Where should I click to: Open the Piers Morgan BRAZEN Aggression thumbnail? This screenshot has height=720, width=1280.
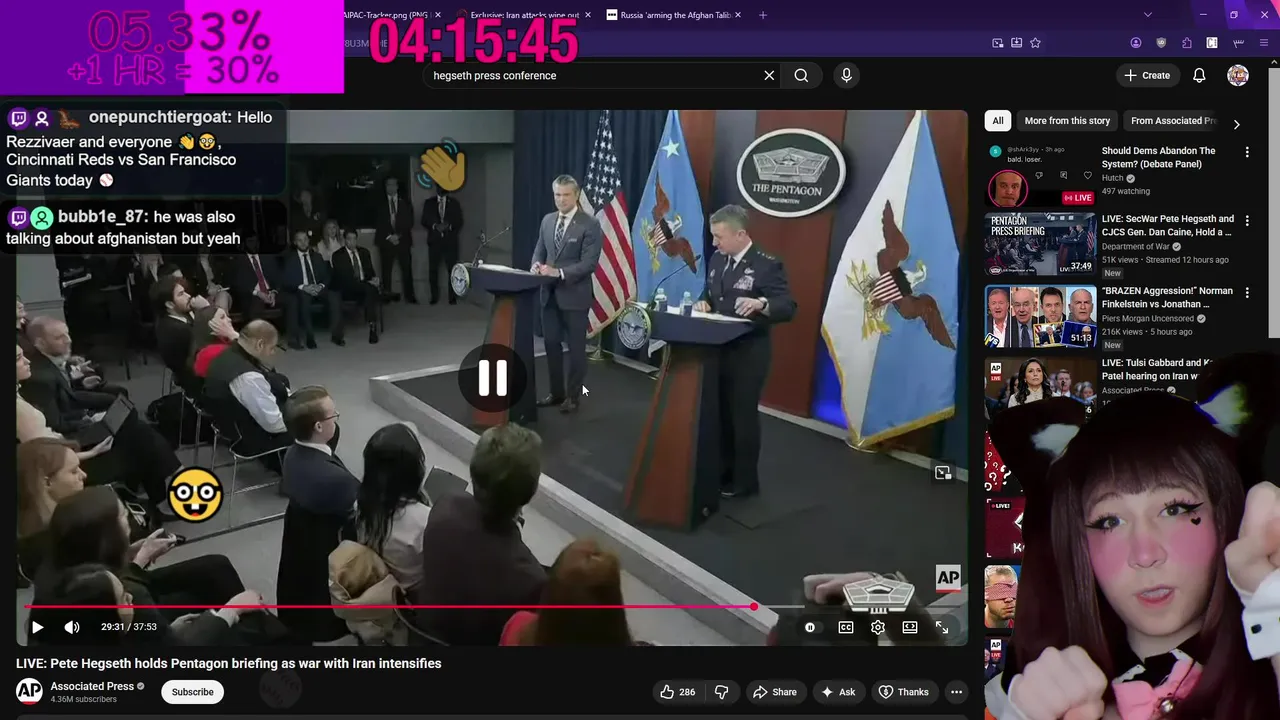point(1040,316)
